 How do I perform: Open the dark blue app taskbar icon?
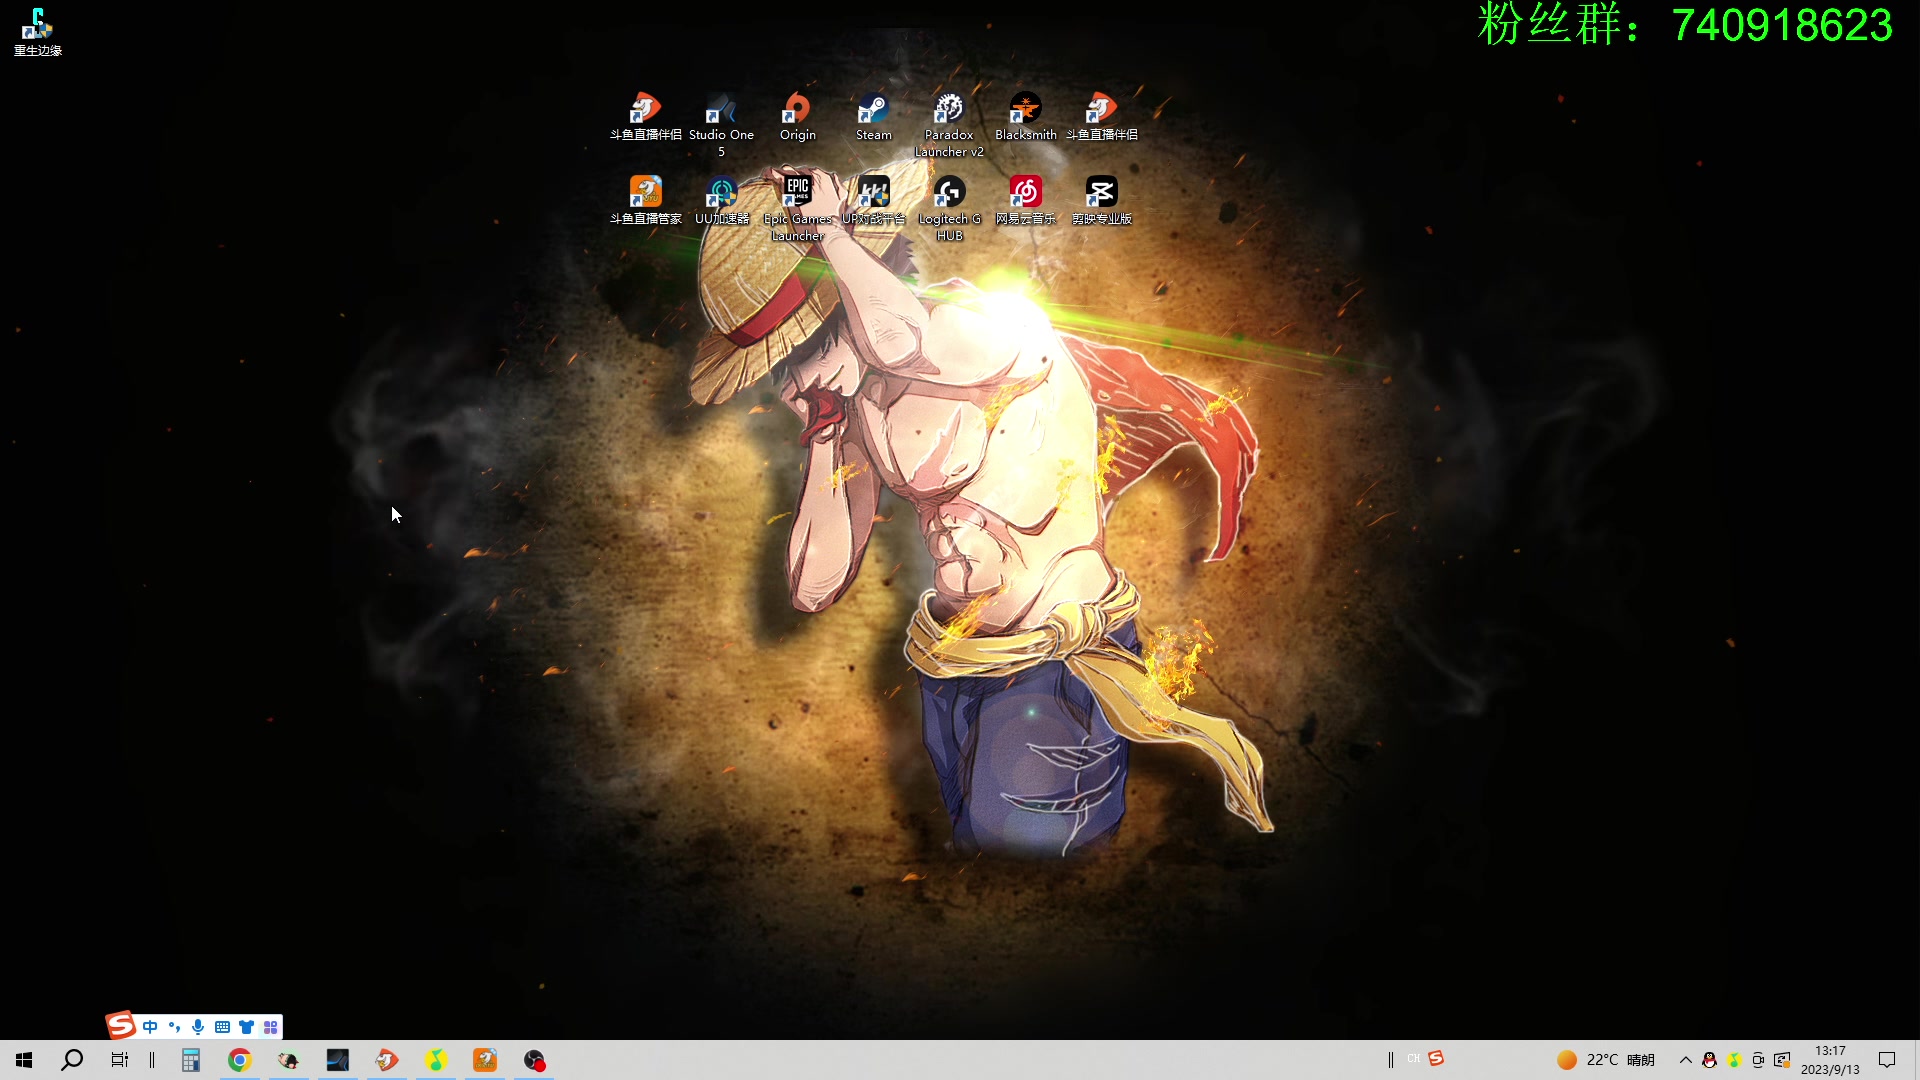338,1060
